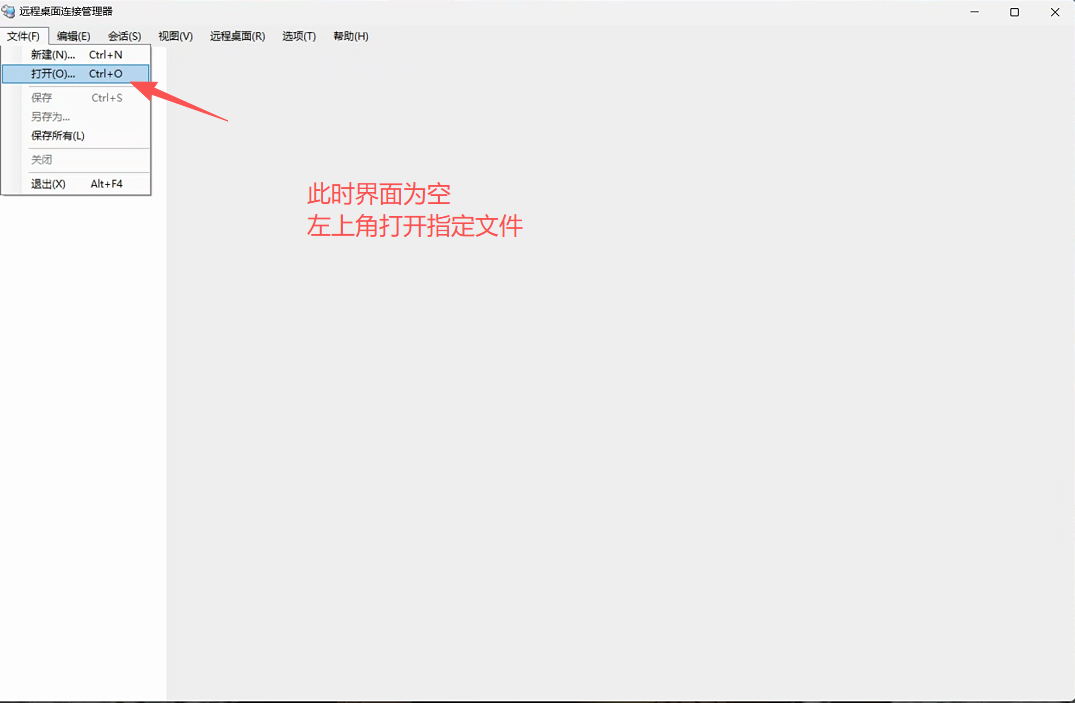Open the 选项(T) menu
The image size is (1075, 703).
point(298,36)
